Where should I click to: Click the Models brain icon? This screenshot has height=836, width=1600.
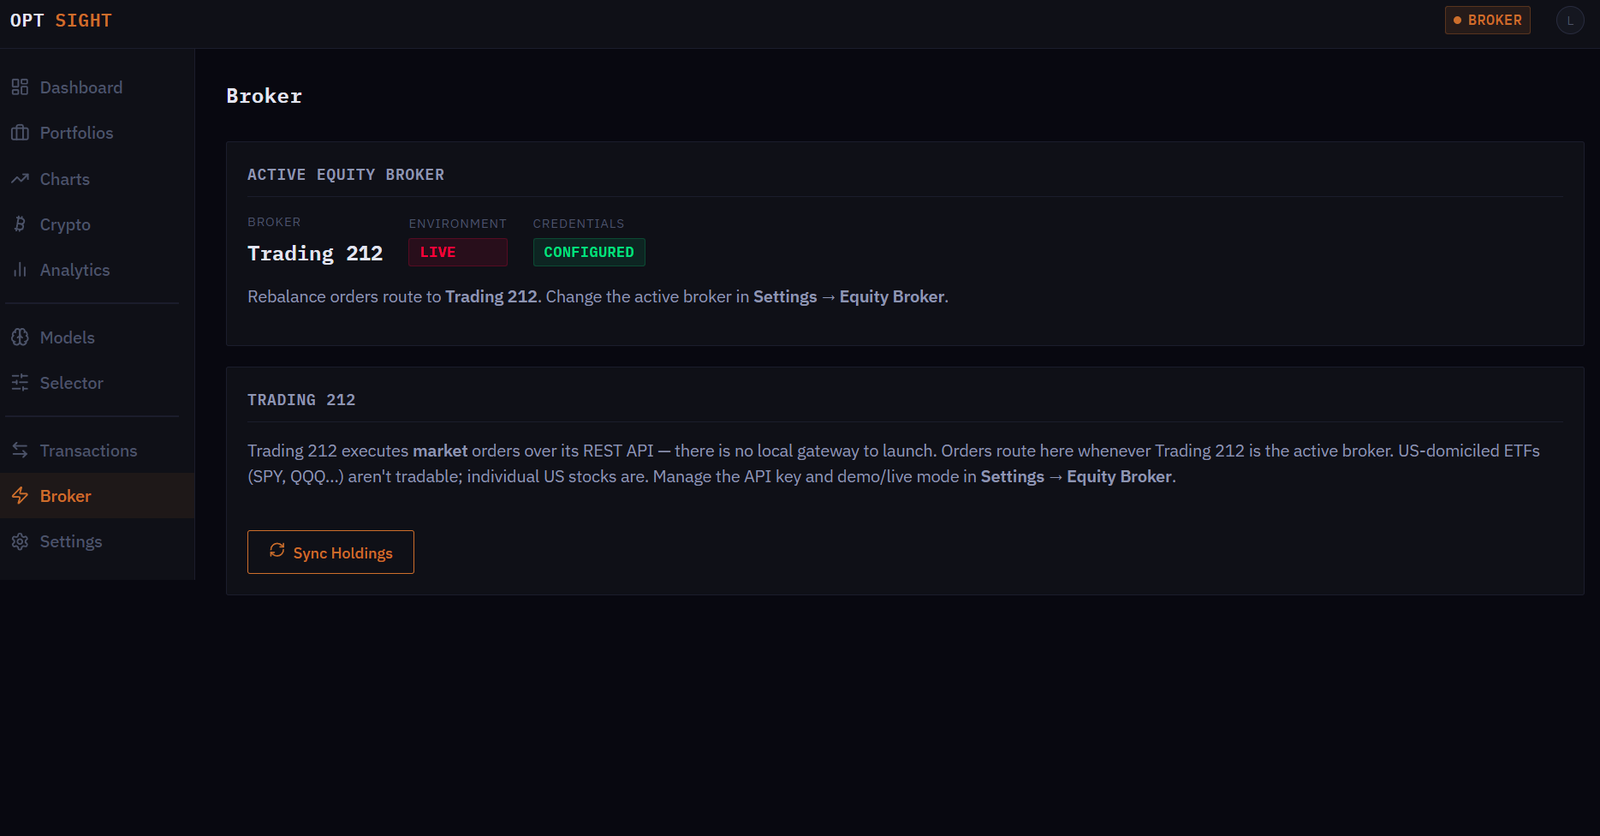pos(20,337)
